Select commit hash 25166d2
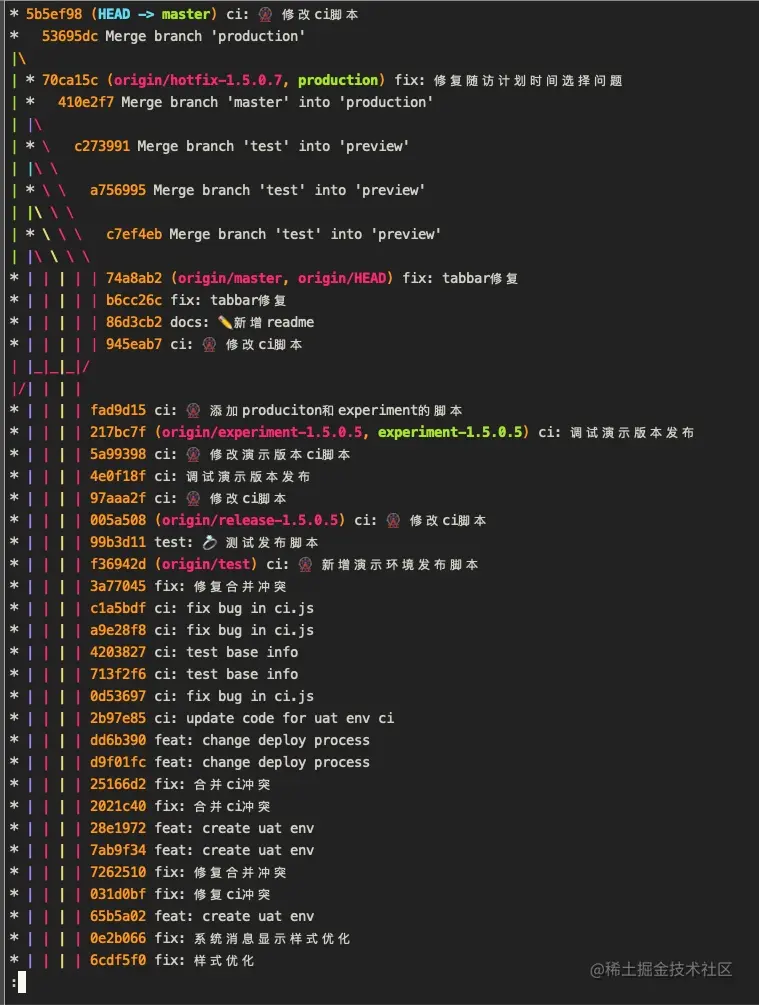This screenshot has width=759, height=1005. [x=118, y=785]
